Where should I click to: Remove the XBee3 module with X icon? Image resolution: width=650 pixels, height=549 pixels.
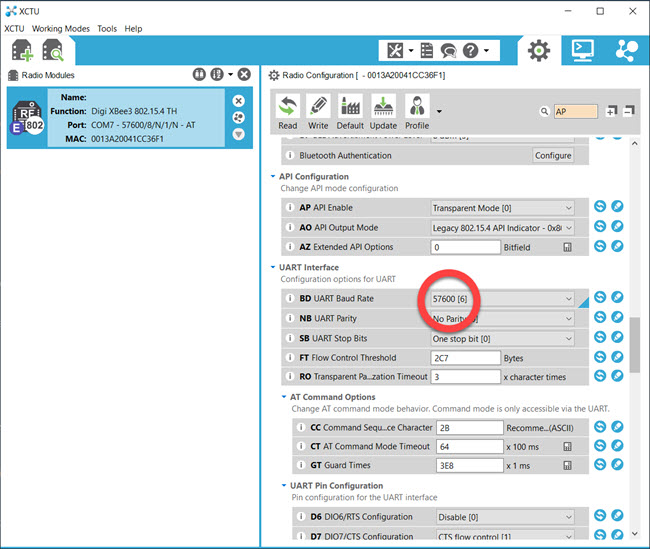(x=238, y=101)
